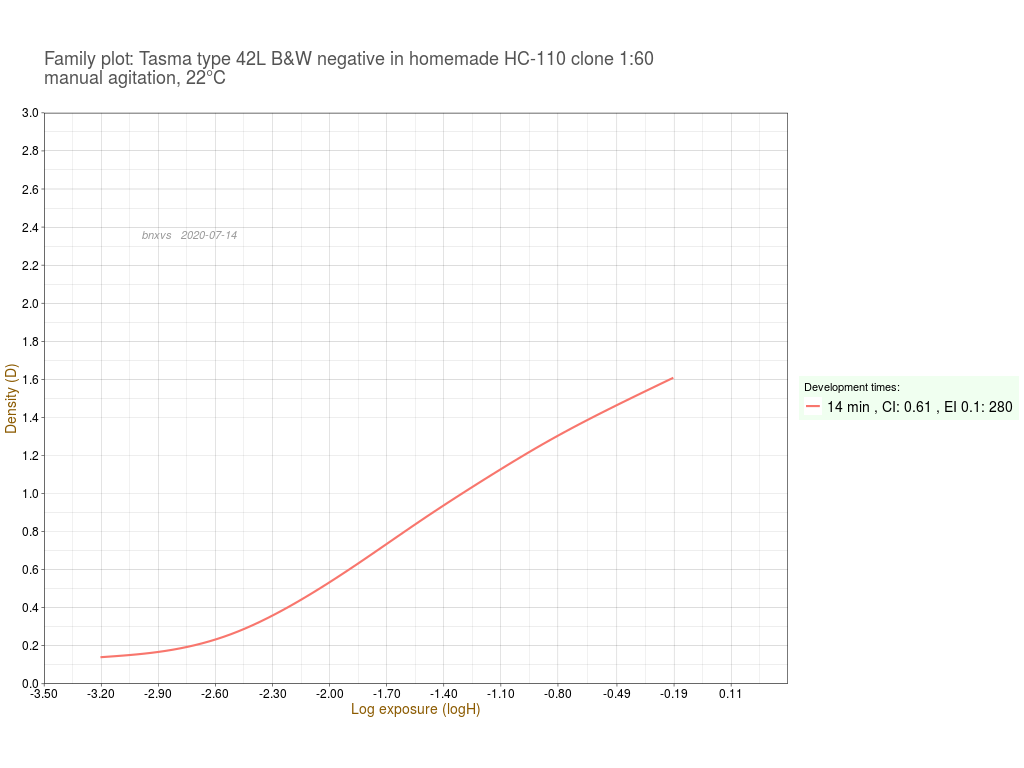The width and height of the screenshot is (1024, 768).
Task: Click the red line swatch in legend
Action: (x=813, y=407)
